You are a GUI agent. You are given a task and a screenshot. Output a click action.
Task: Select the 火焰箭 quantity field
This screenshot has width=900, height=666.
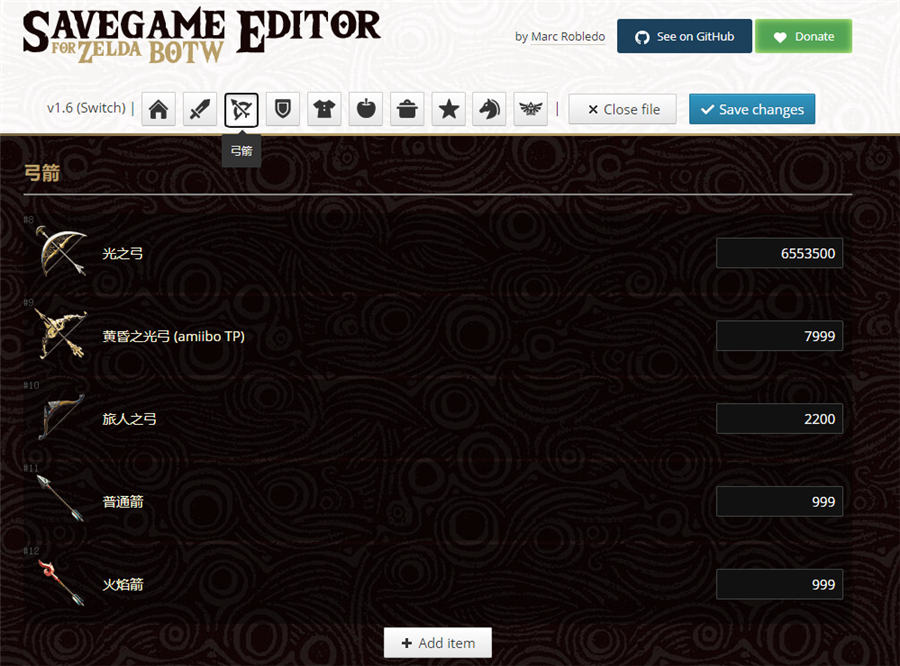[779, 585]
